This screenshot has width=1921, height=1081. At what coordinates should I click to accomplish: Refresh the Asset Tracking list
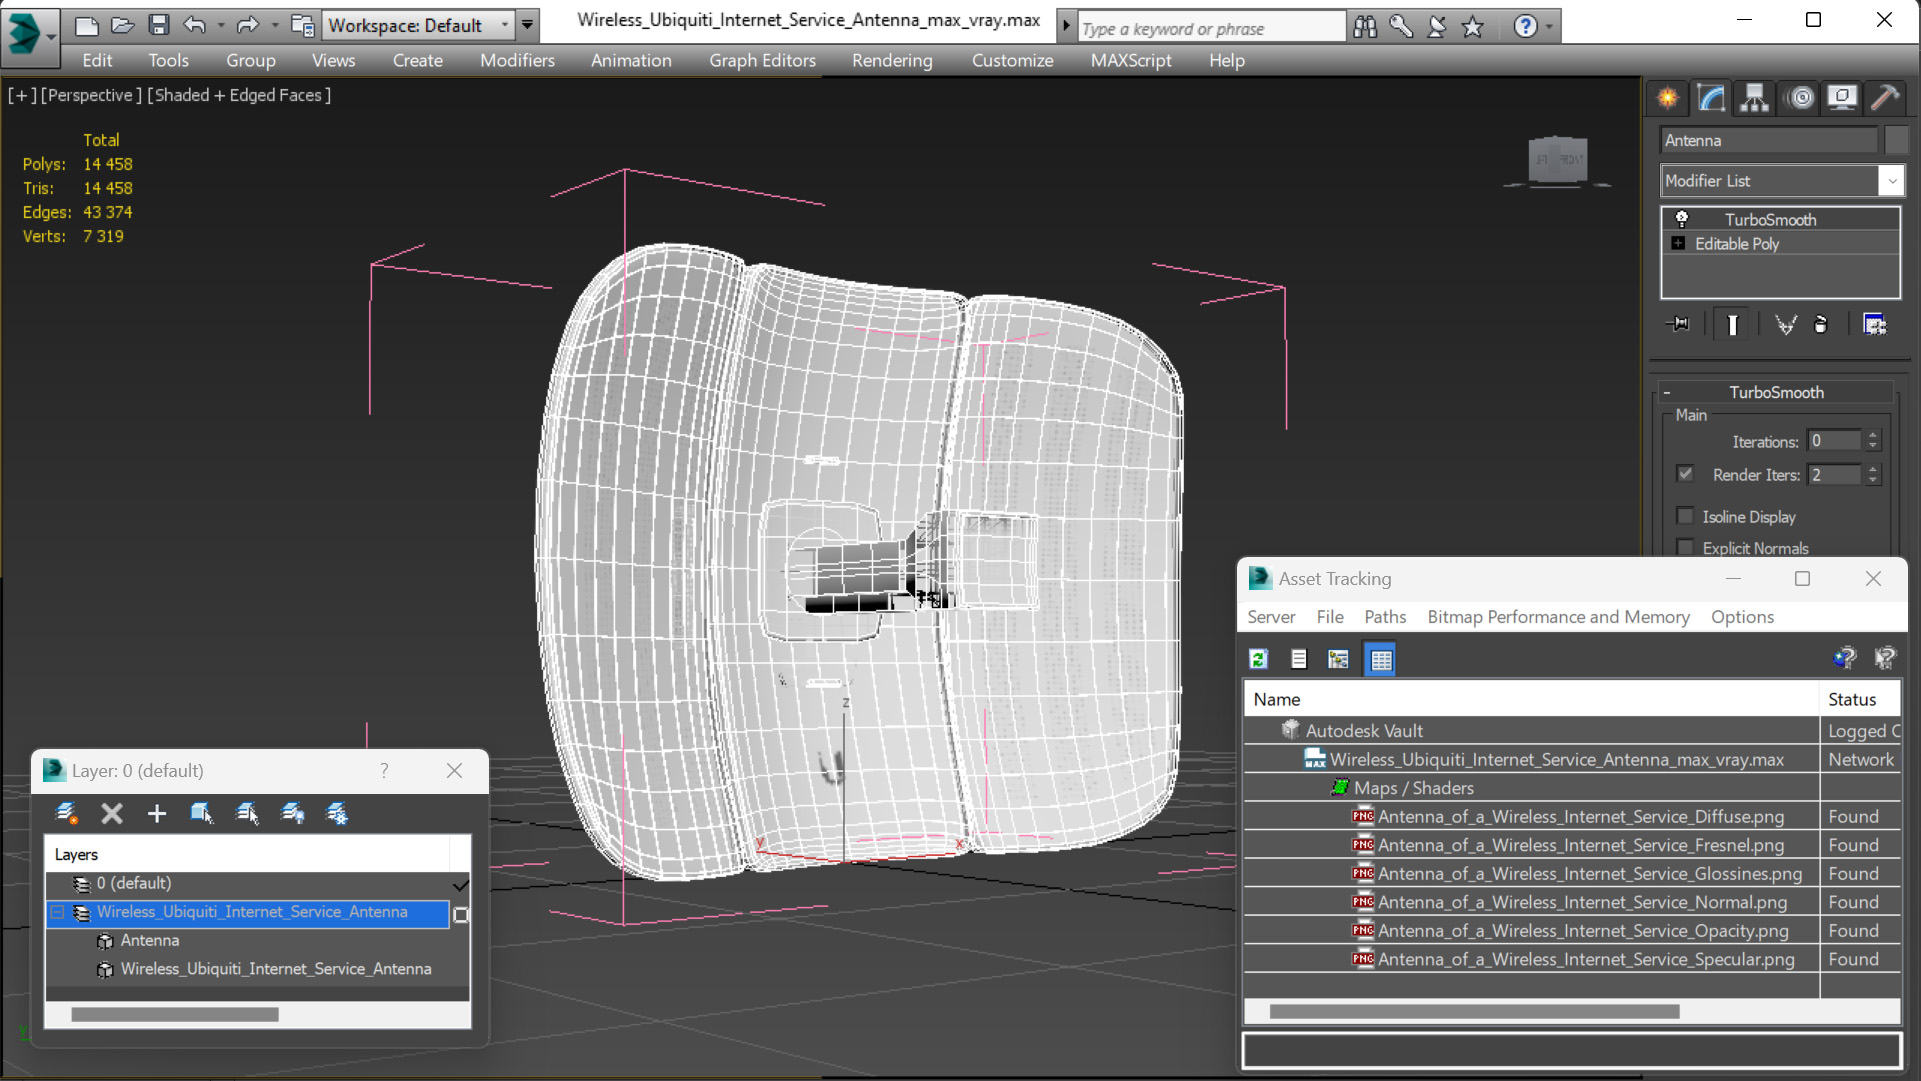point(1259,659)
